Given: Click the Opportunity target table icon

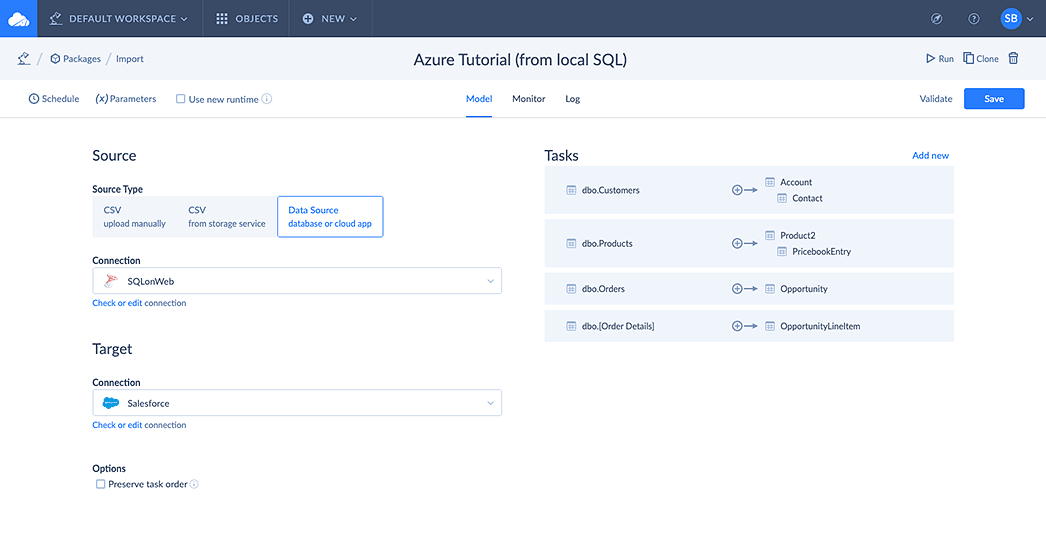Looking at the screenshot, I should [770, 289].
